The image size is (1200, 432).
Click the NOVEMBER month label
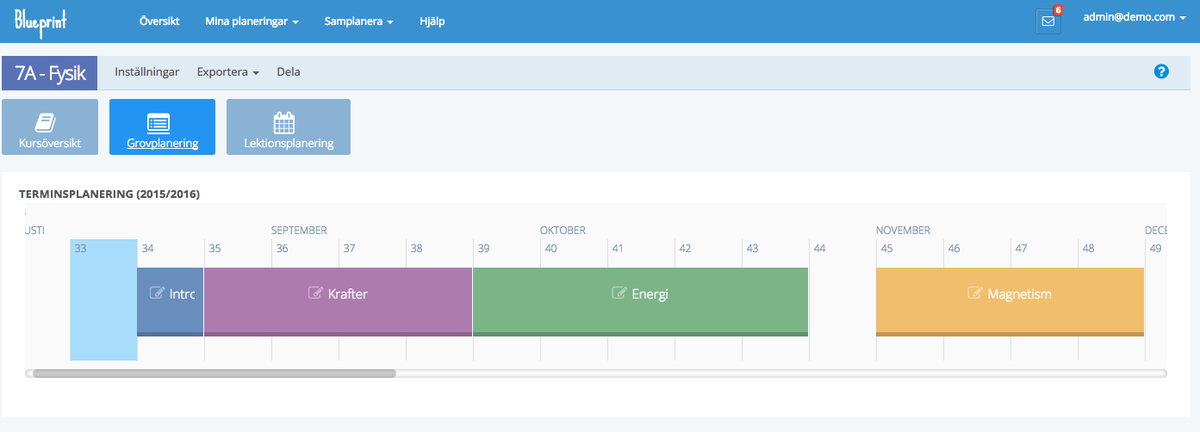pyautogui.click(x=903, y=230)
